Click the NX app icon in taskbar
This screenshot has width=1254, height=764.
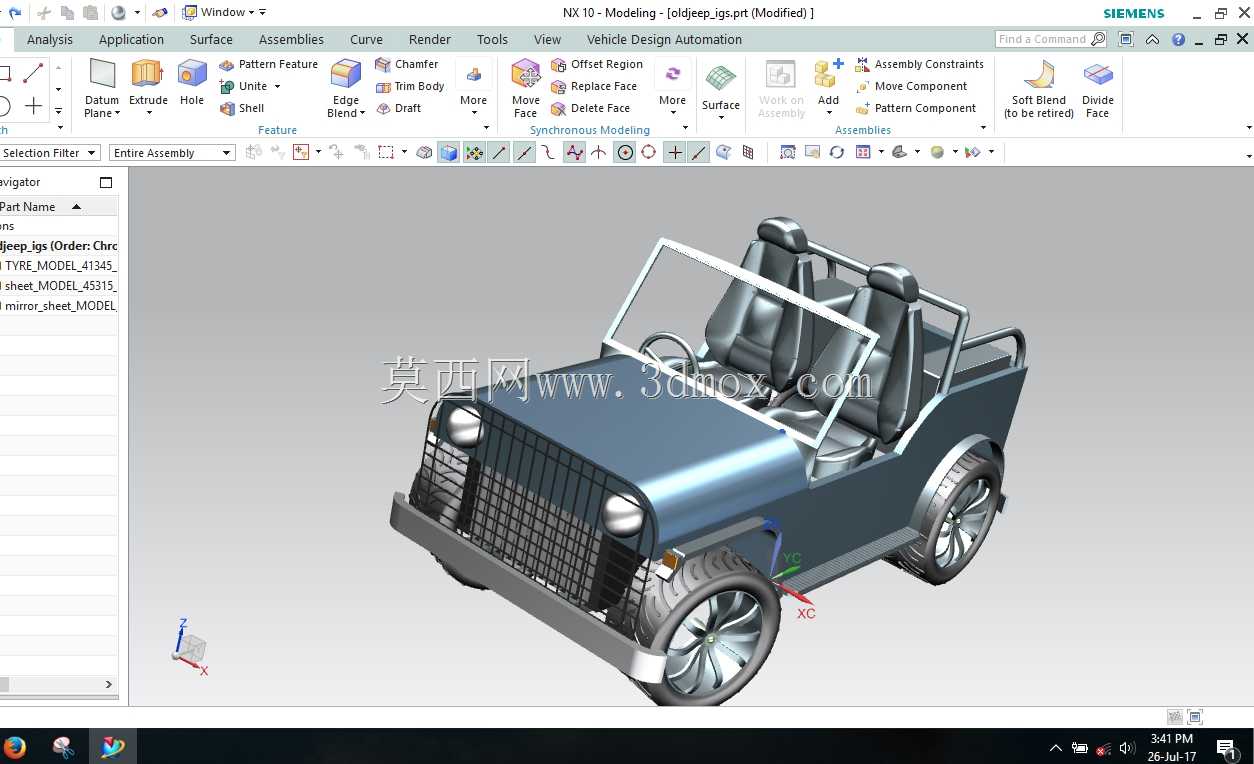point(113,746)
